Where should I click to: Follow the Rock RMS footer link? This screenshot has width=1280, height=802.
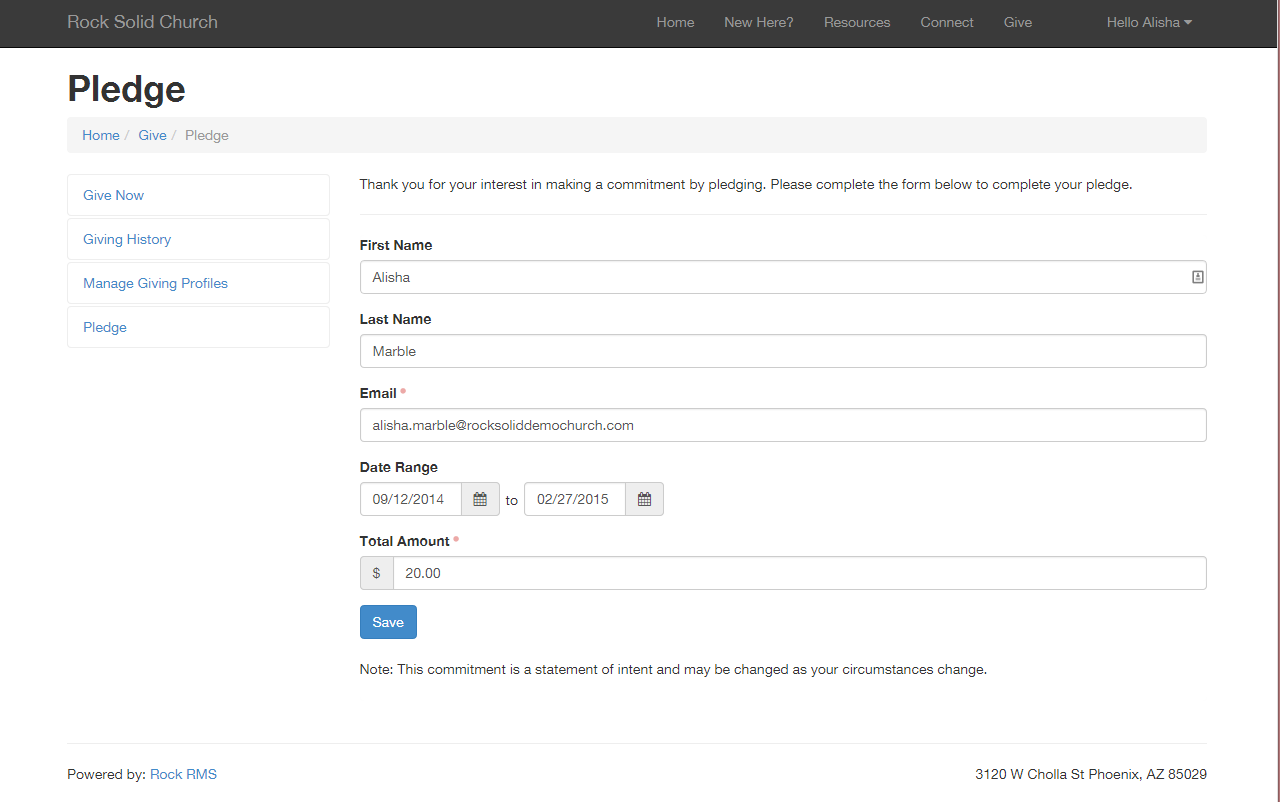pyautogui.click(x=183, y=774)
